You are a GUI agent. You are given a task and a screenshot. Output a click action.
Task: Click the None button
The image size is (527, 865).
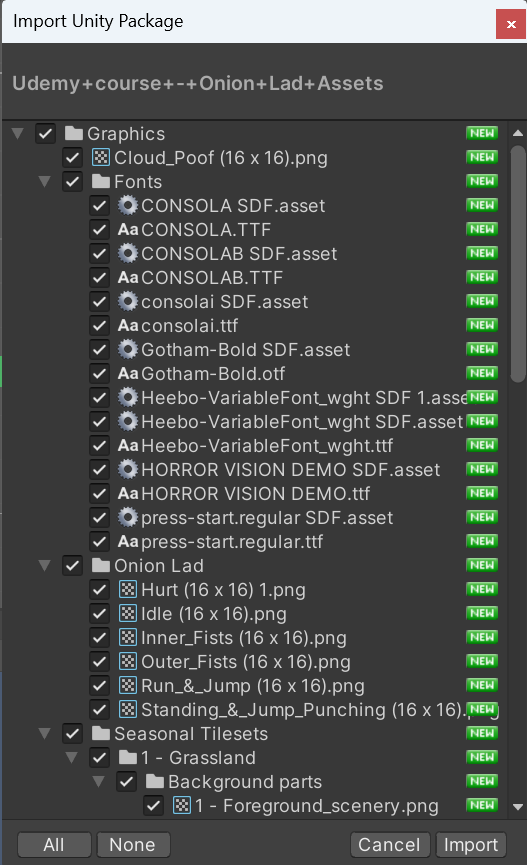coord(133,845)
